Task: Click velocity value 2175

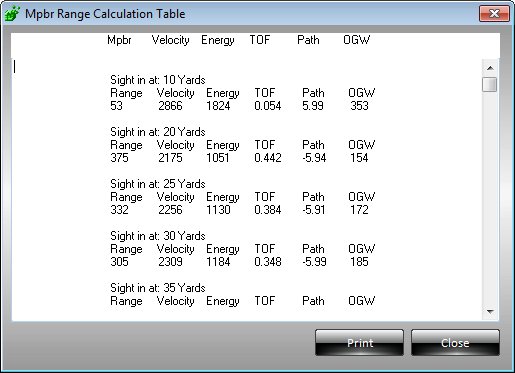Action: pyautogui.click(x=170, y=158)
